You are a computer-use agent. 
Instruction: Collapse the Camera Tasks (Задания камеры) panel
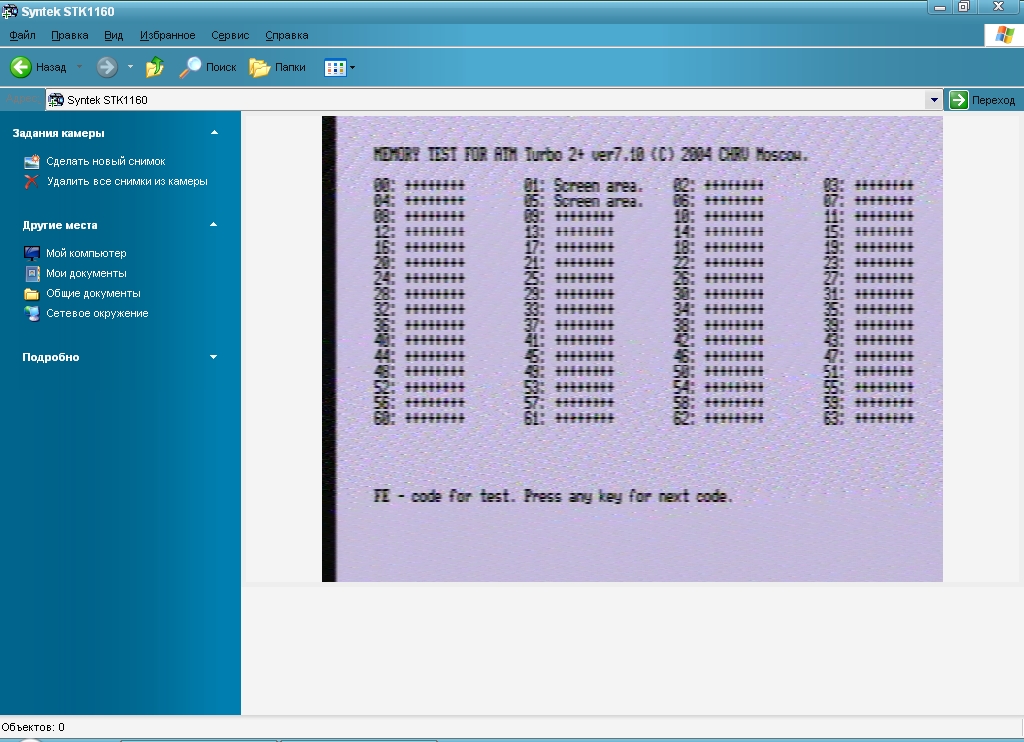tap(214, 132)
